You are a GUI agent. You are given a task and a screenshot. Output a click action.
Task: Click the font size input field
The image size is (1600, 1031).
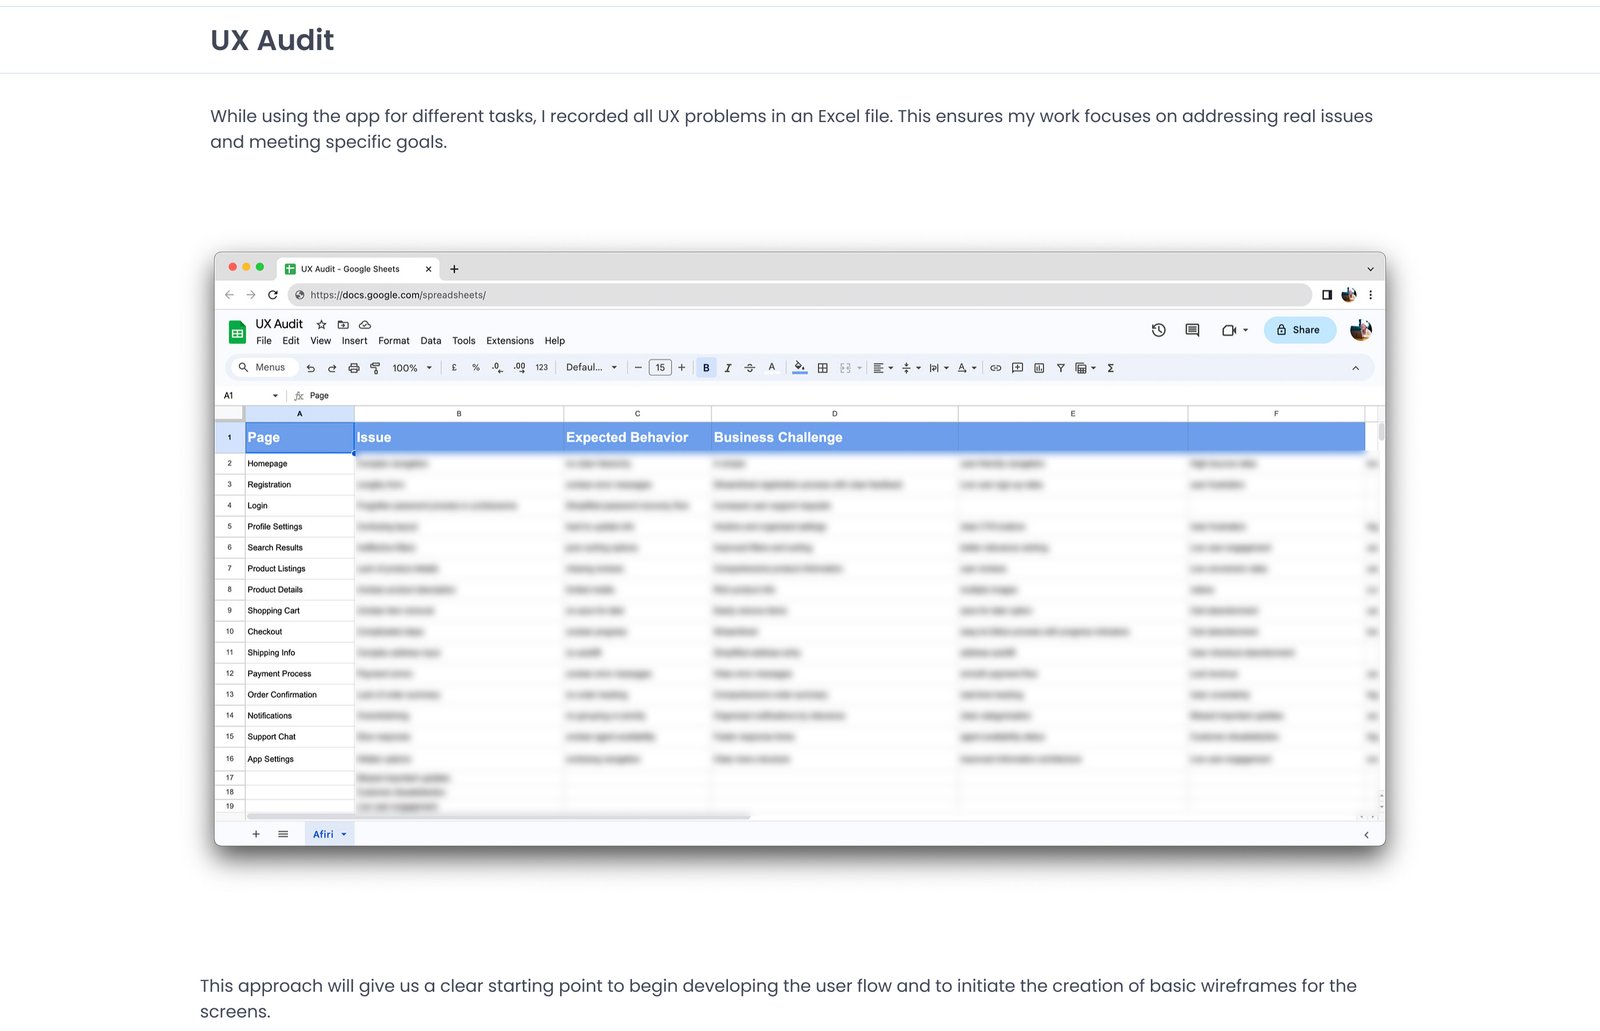click(660, 368)
